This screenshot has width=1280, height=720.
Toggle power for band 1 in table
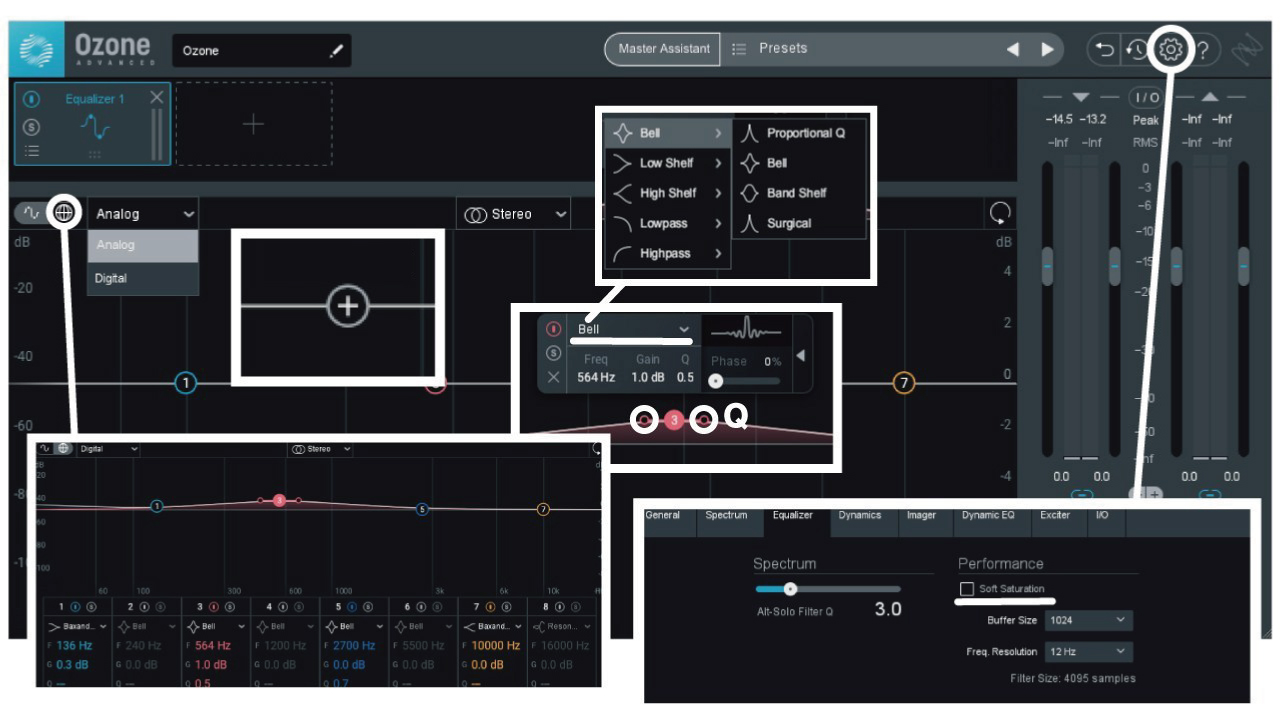tap(75, 606)
